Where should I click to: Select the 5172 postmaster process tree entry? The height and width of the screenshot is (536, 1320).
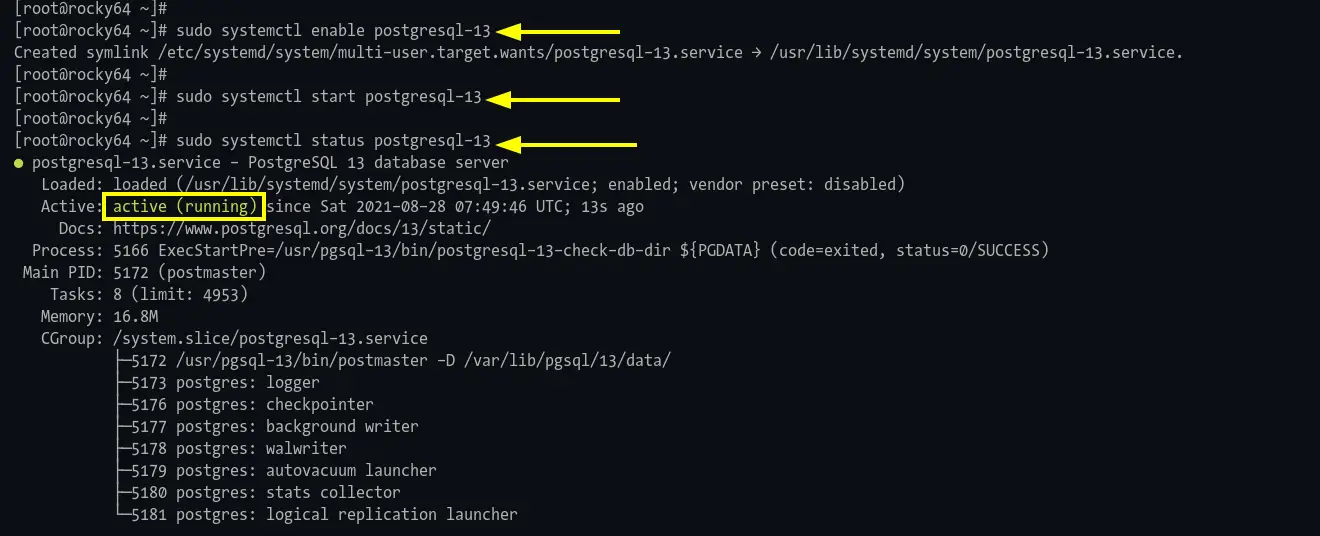point(393,360)
